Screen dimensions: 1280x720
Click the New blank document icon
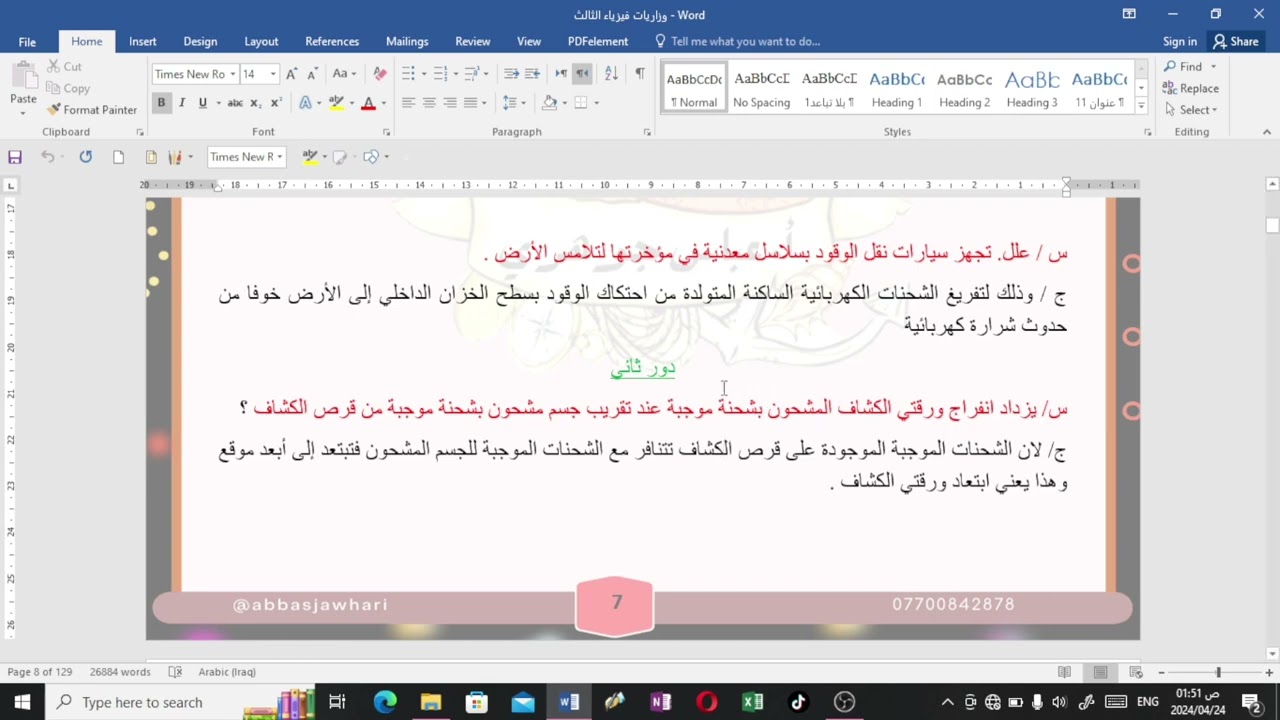point(118,157)
